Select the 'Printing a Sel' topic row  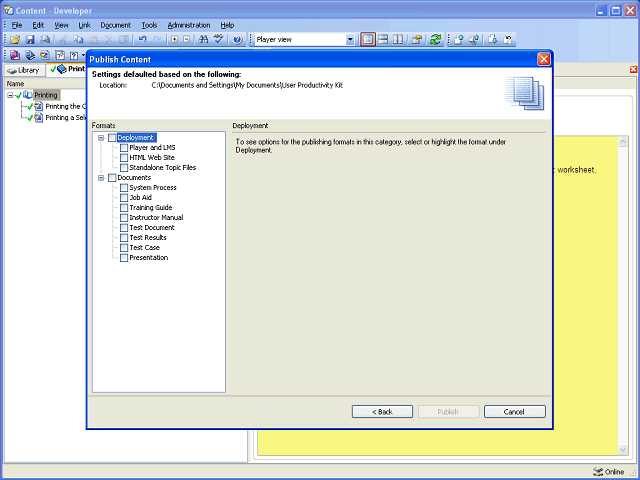click(x=65, y=118)
